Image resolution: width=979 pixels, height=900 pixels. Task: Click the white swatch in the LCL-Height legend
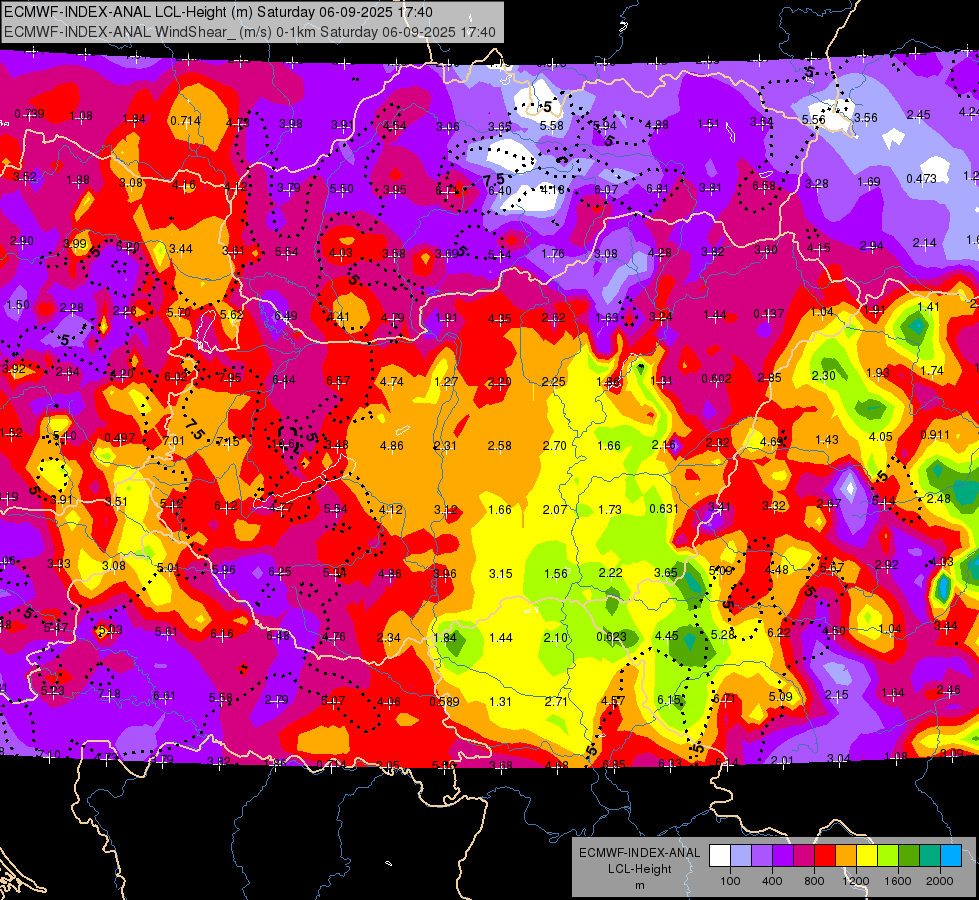coord(720,855)
